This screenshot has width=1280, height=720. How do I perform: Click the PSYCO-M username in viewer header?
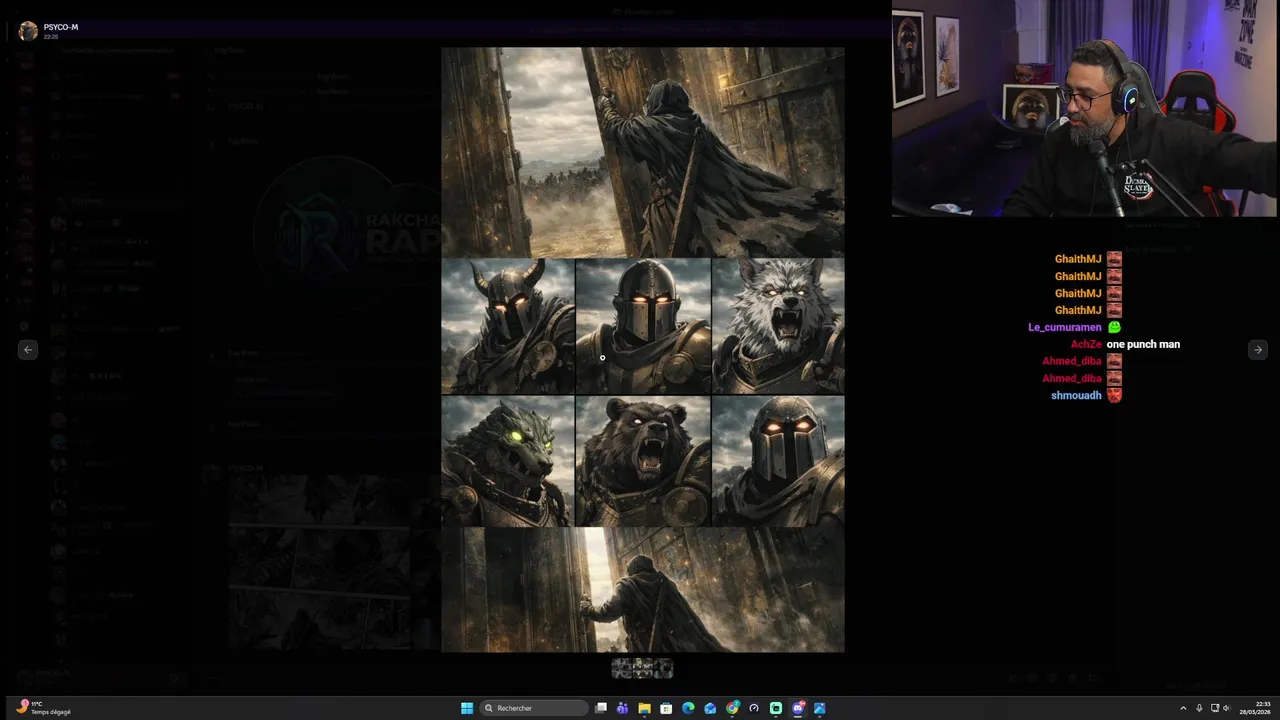(61, 27)
